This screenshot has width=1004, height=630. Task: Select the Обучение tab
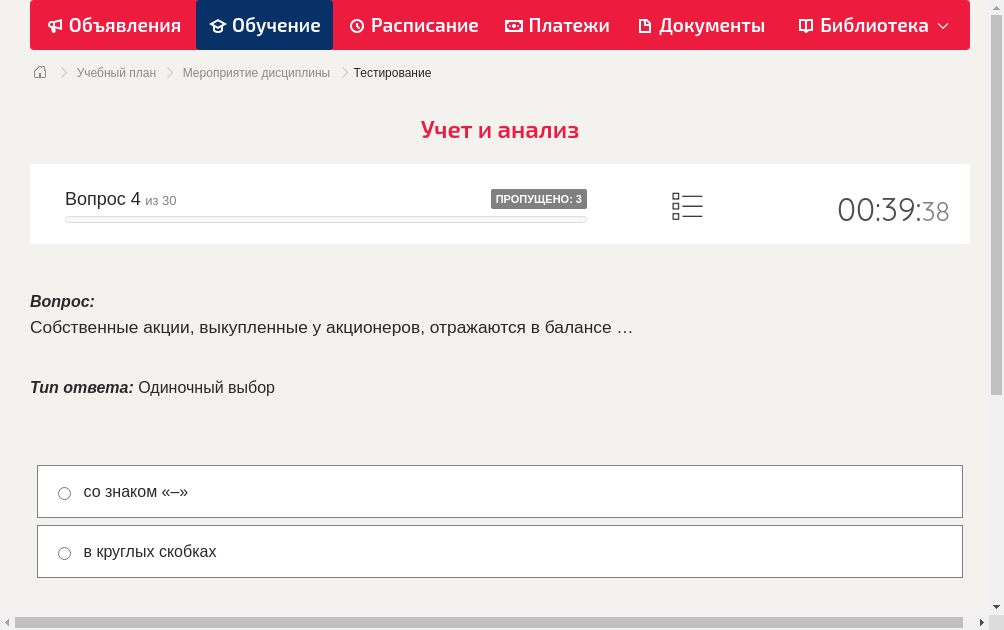point(264,25)
